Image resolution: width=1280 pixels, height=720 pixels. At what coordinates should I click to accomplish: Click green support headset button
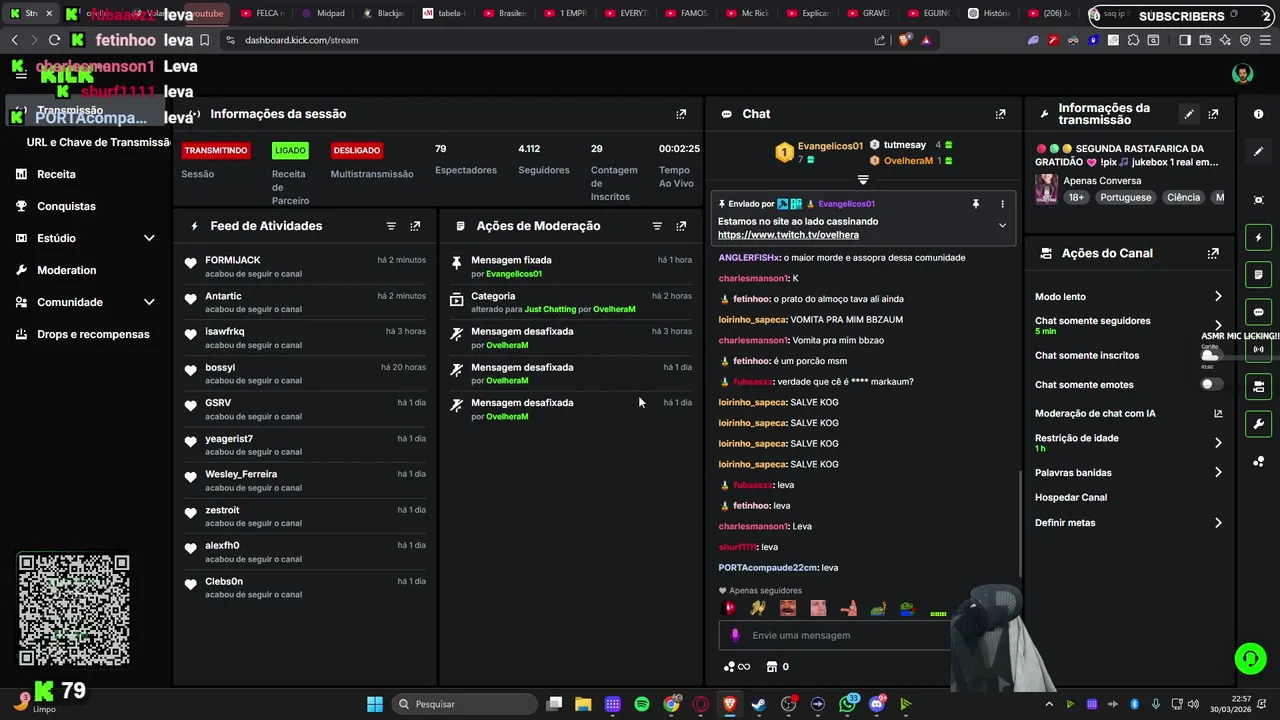pyautogui.click(x=1250, y=658)
